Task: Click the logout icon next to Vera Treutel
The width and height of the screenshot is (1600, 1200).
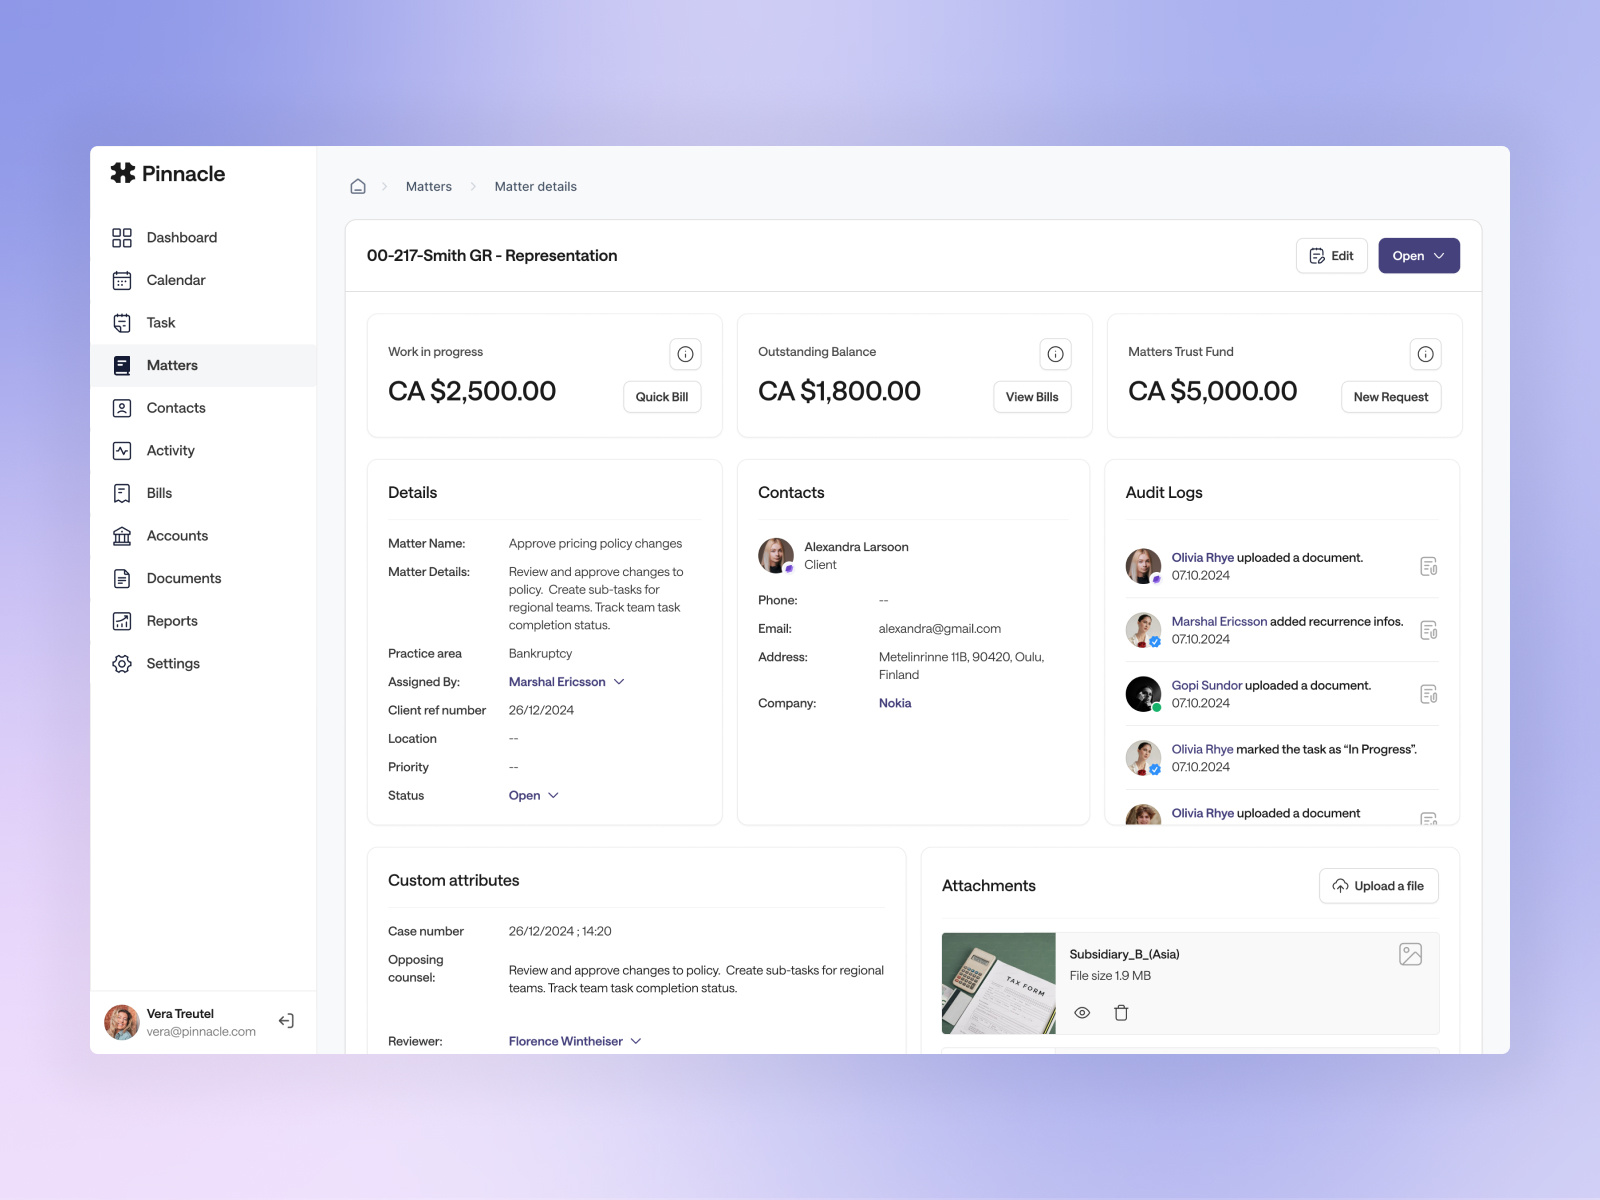Action: point(286,1020)
